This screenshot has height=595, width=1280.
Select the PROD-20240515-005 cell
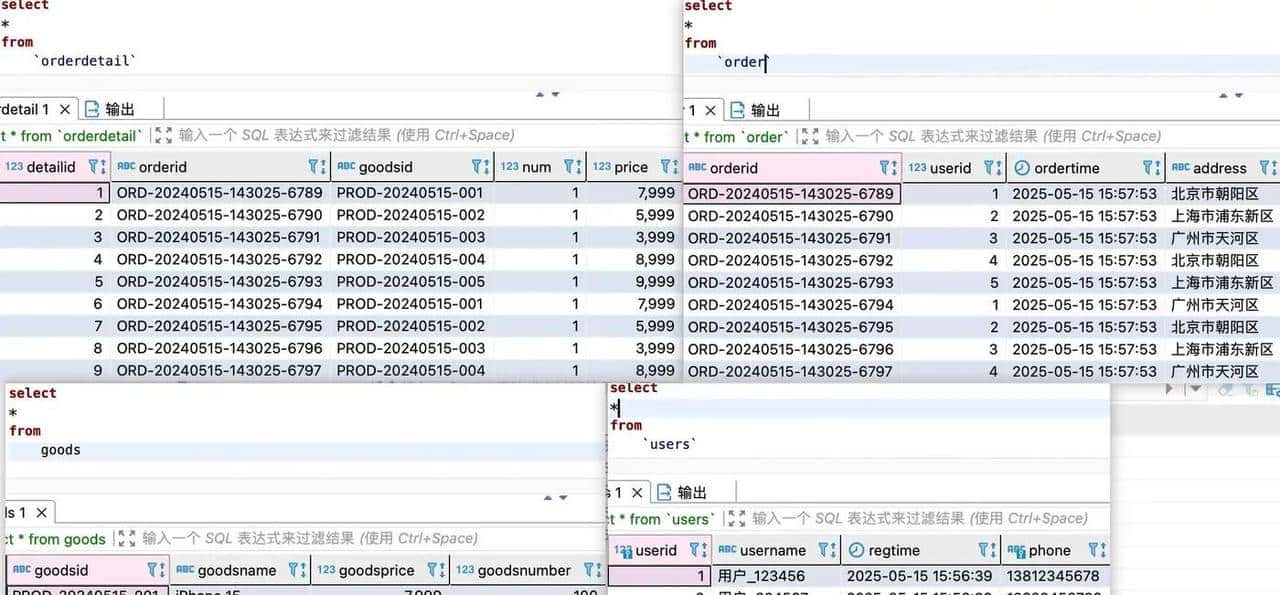coord(410,282)
